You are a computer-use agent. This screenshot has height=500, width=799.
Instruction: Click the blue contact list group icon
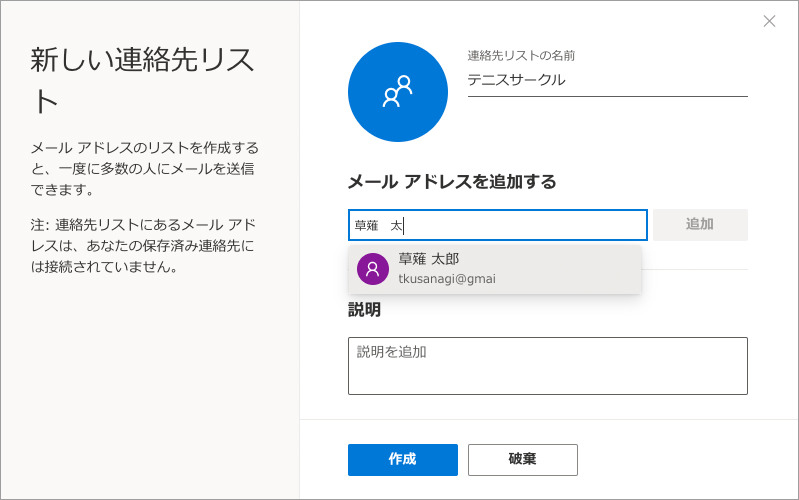pyautogui.click(x=397, y=92)
